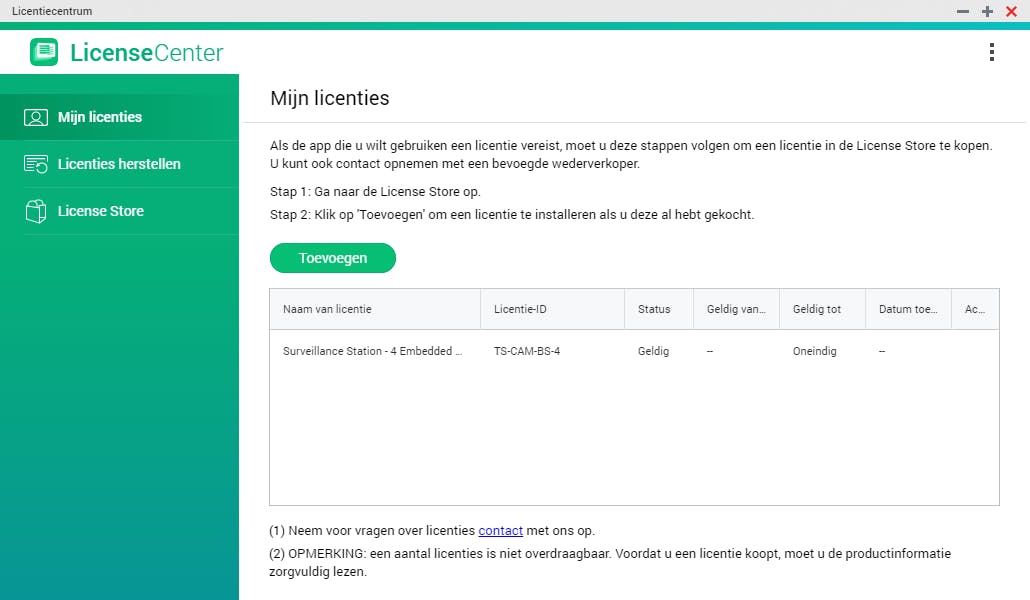
Task: Minimize the Licentiecentrum window
Action: pos(963,11)
